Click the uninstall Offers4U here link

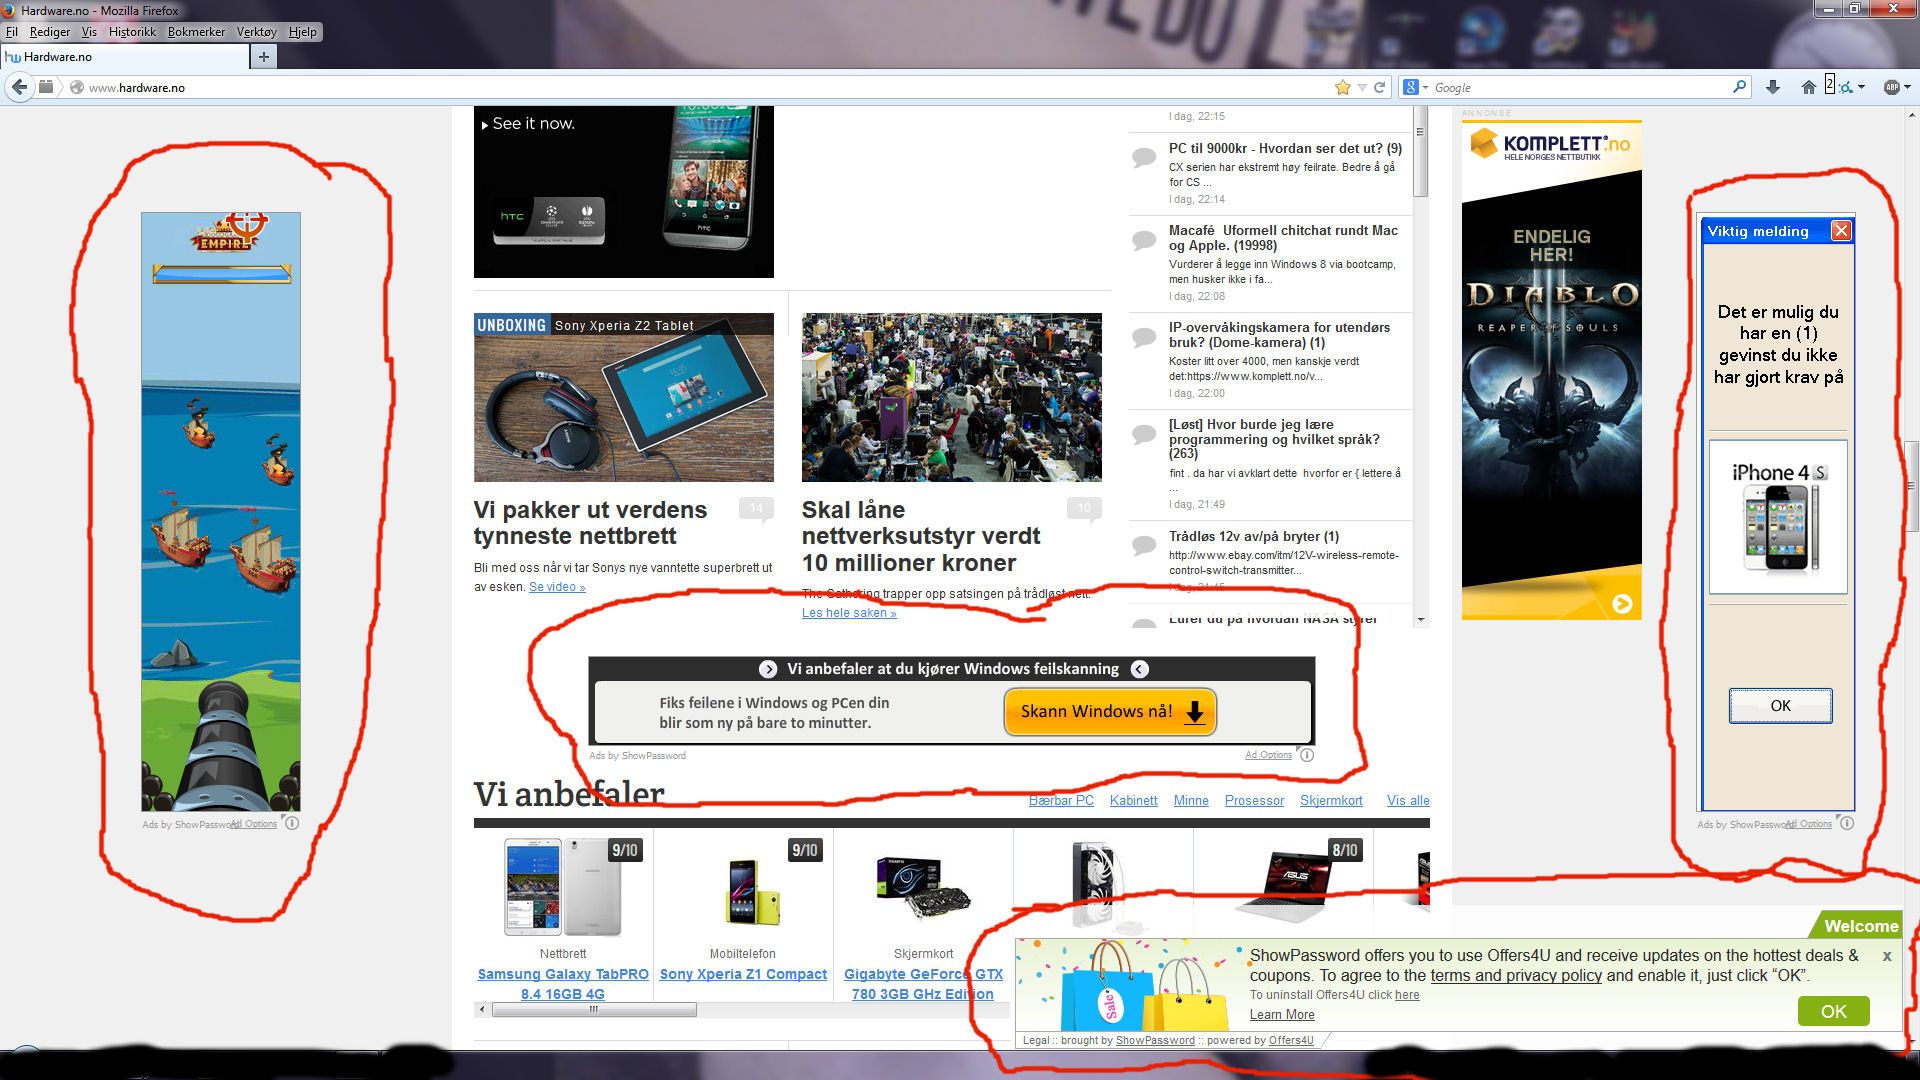1407,995
